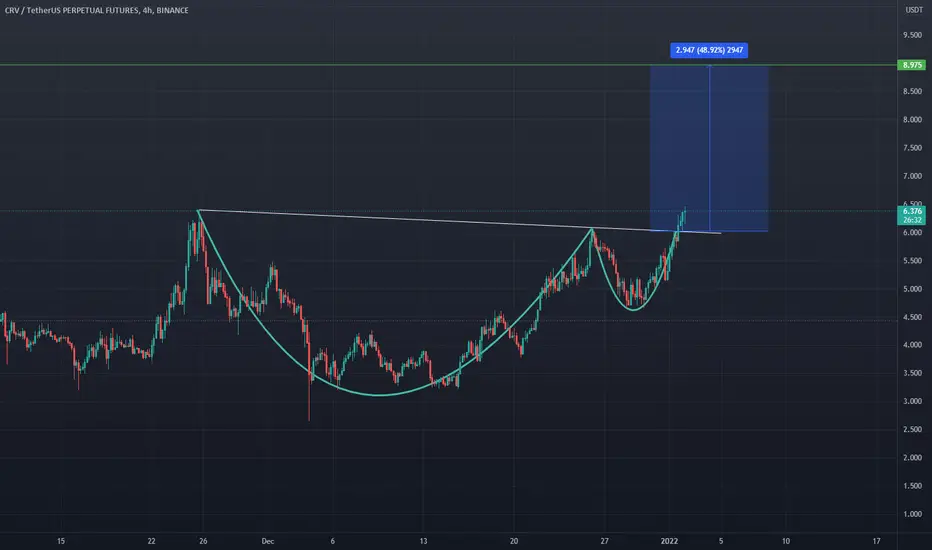The height and width of the screenshot is (550, 932).
Task: Click the 2.000 price axis value
Action: pyautogui.click(x=912, y=458)
